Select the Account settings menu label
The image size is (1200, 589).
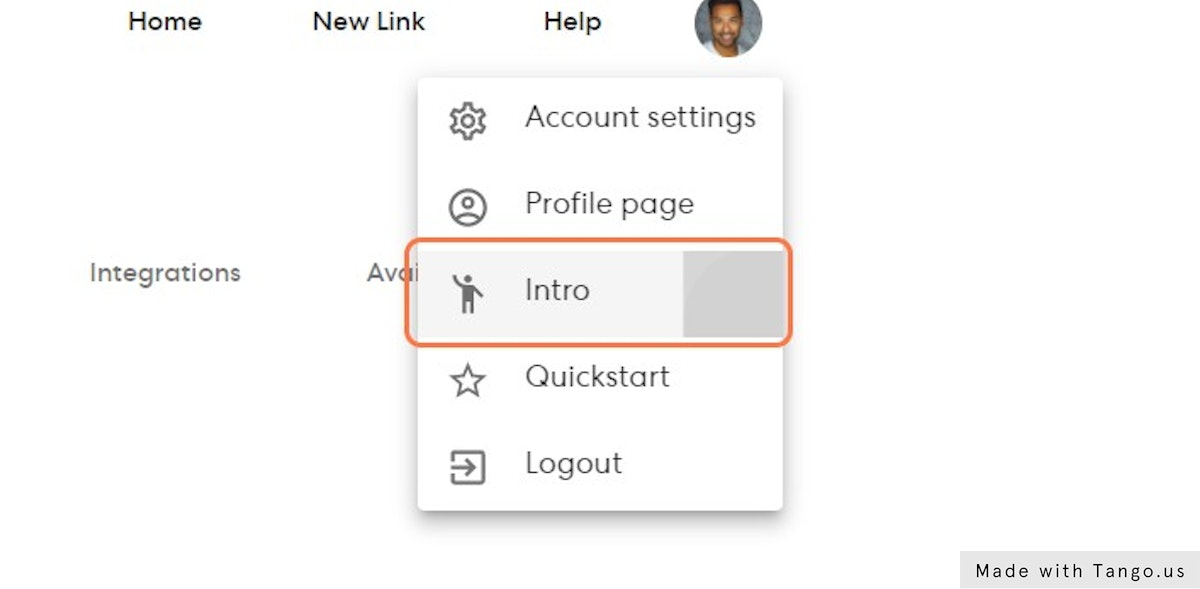point(640,118)
